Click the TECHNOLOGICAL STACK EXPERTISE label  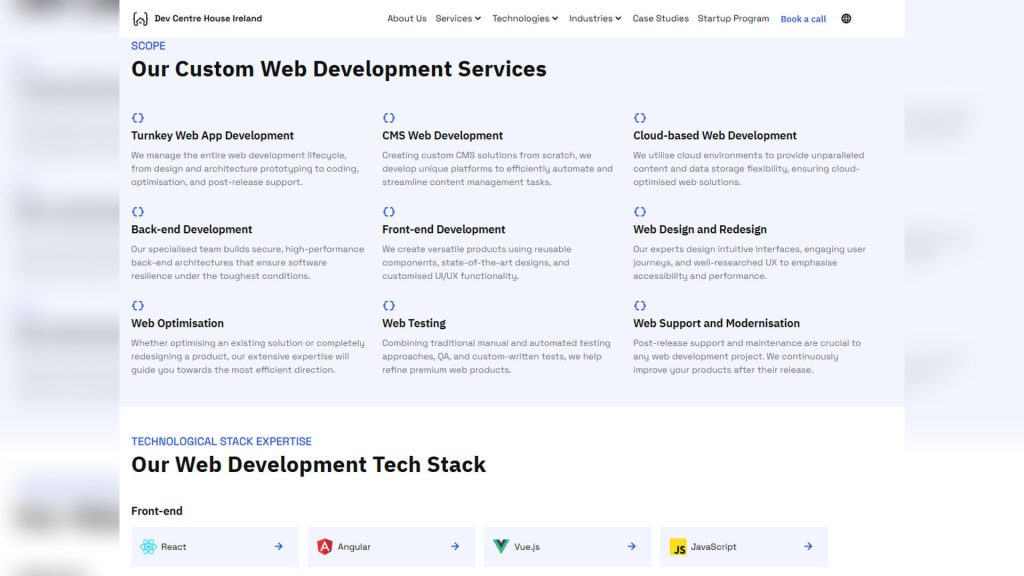221,441
